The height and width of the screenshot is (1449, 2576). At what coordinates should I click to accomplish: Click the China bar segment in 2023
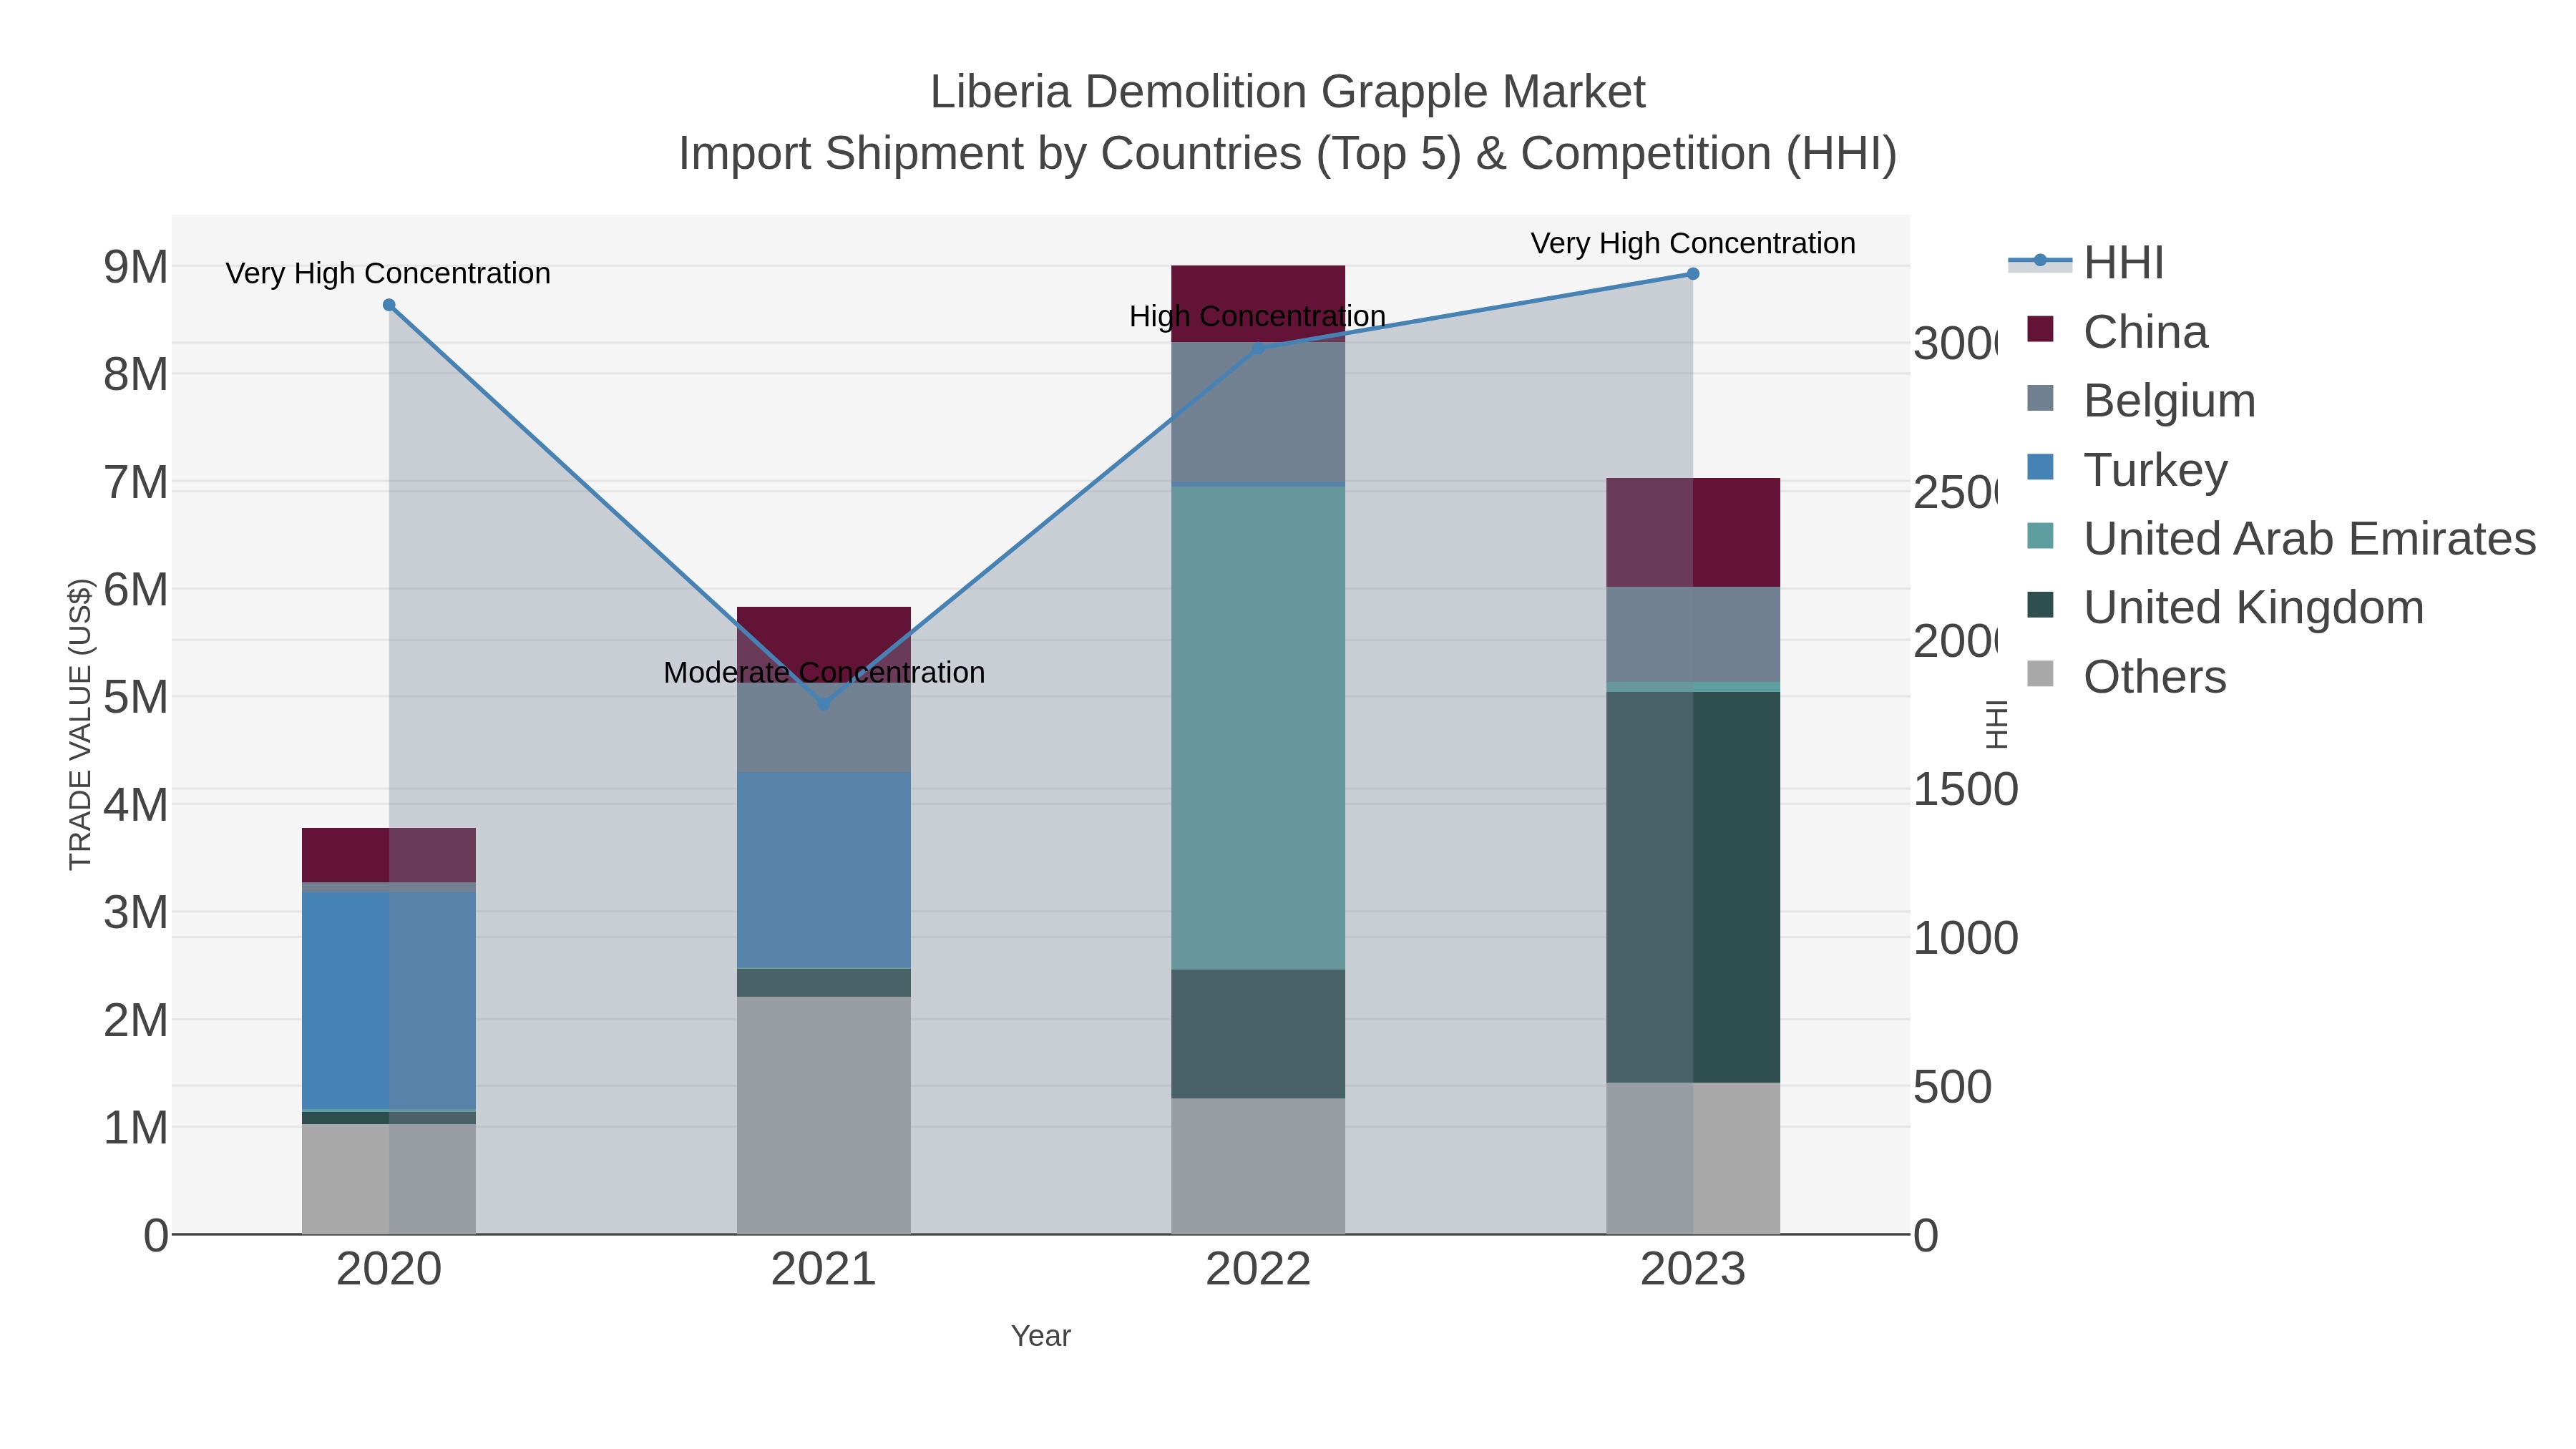(1693, 532)
